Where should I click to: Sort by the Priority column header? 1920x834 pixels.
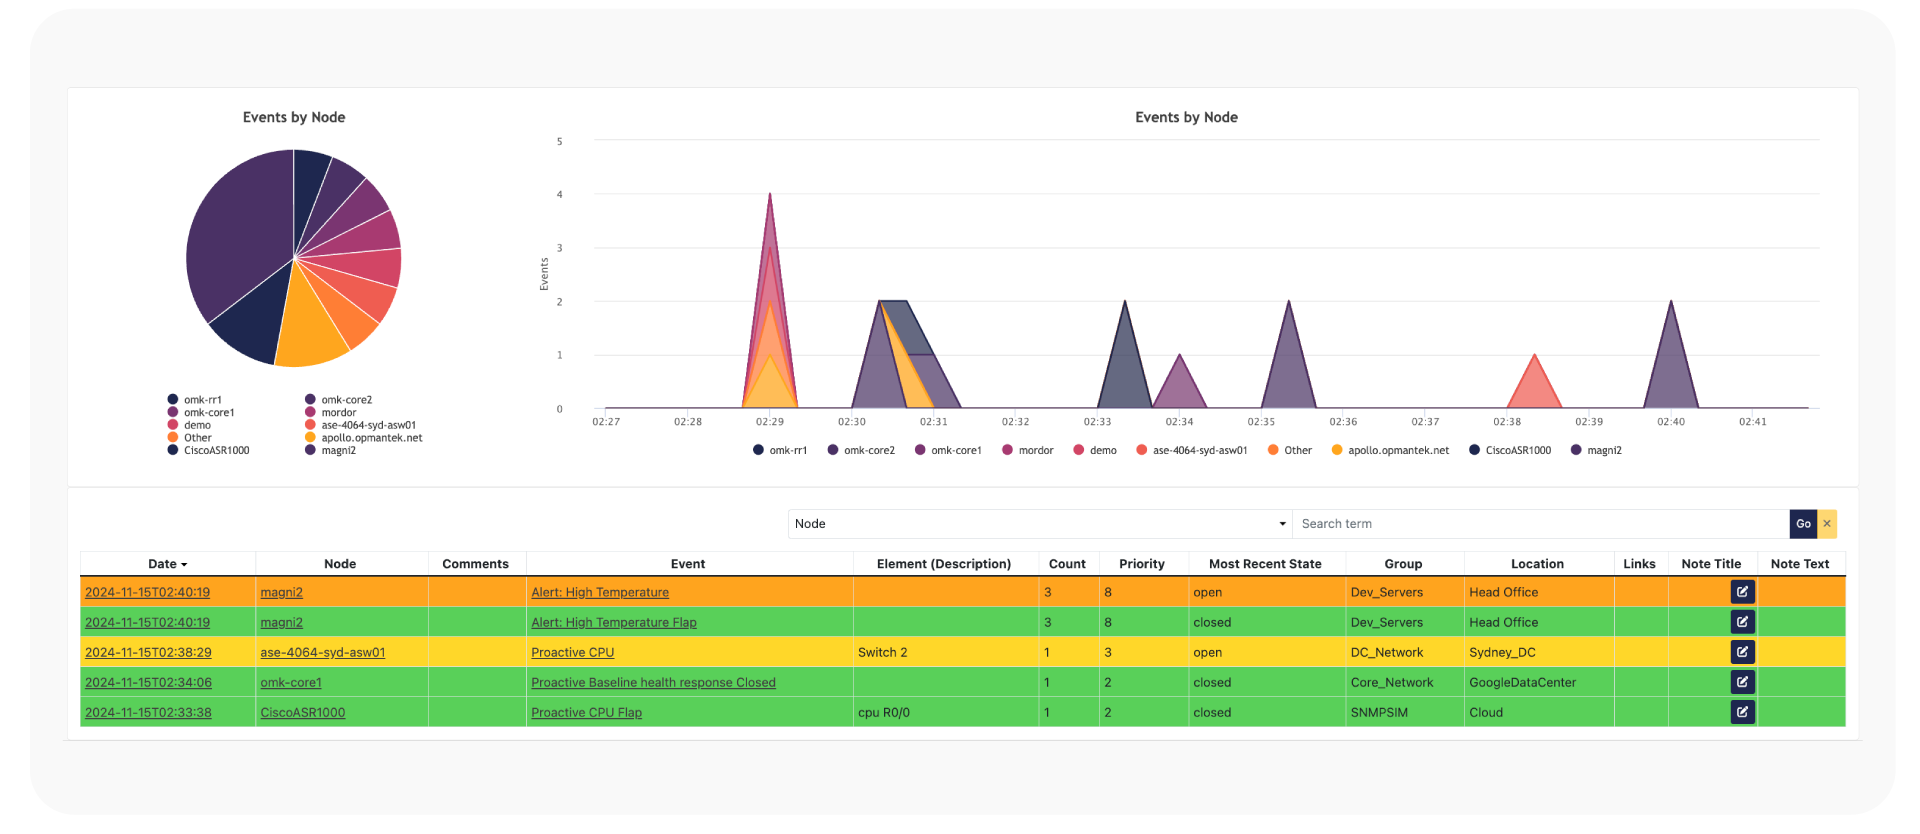[x=1142, y=564]
